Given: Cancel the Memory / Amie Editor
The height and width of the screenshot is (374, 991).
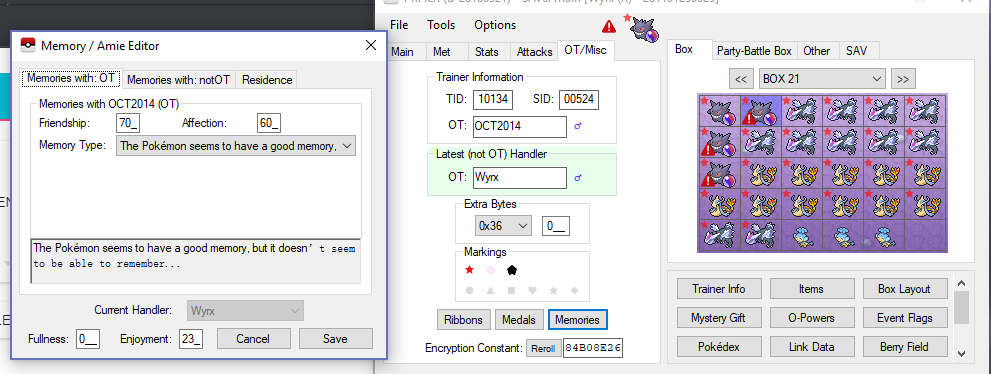Looking at the screenshot, I should (253, 339).
